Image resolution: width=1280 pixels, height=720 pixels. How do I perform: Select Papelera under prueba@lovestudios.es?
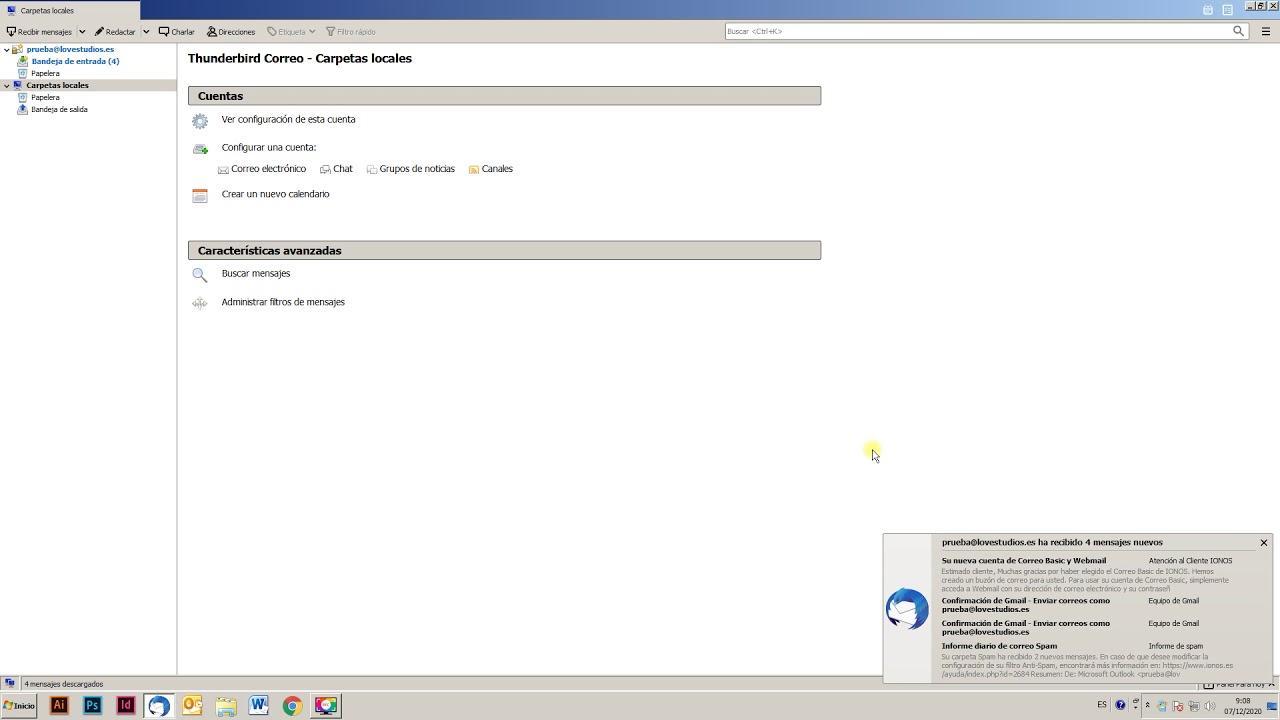click(x=45, y=73)
